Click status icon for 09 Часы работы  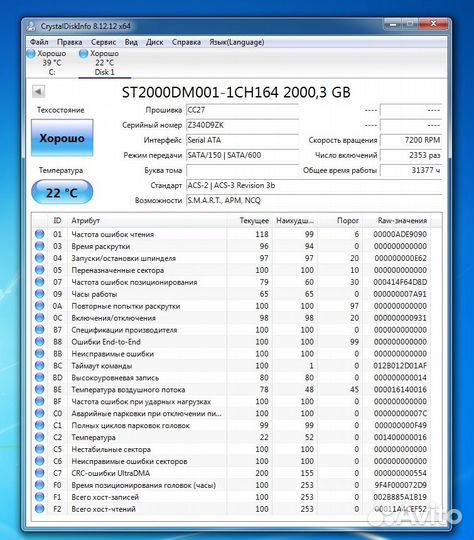coord(40,294)
